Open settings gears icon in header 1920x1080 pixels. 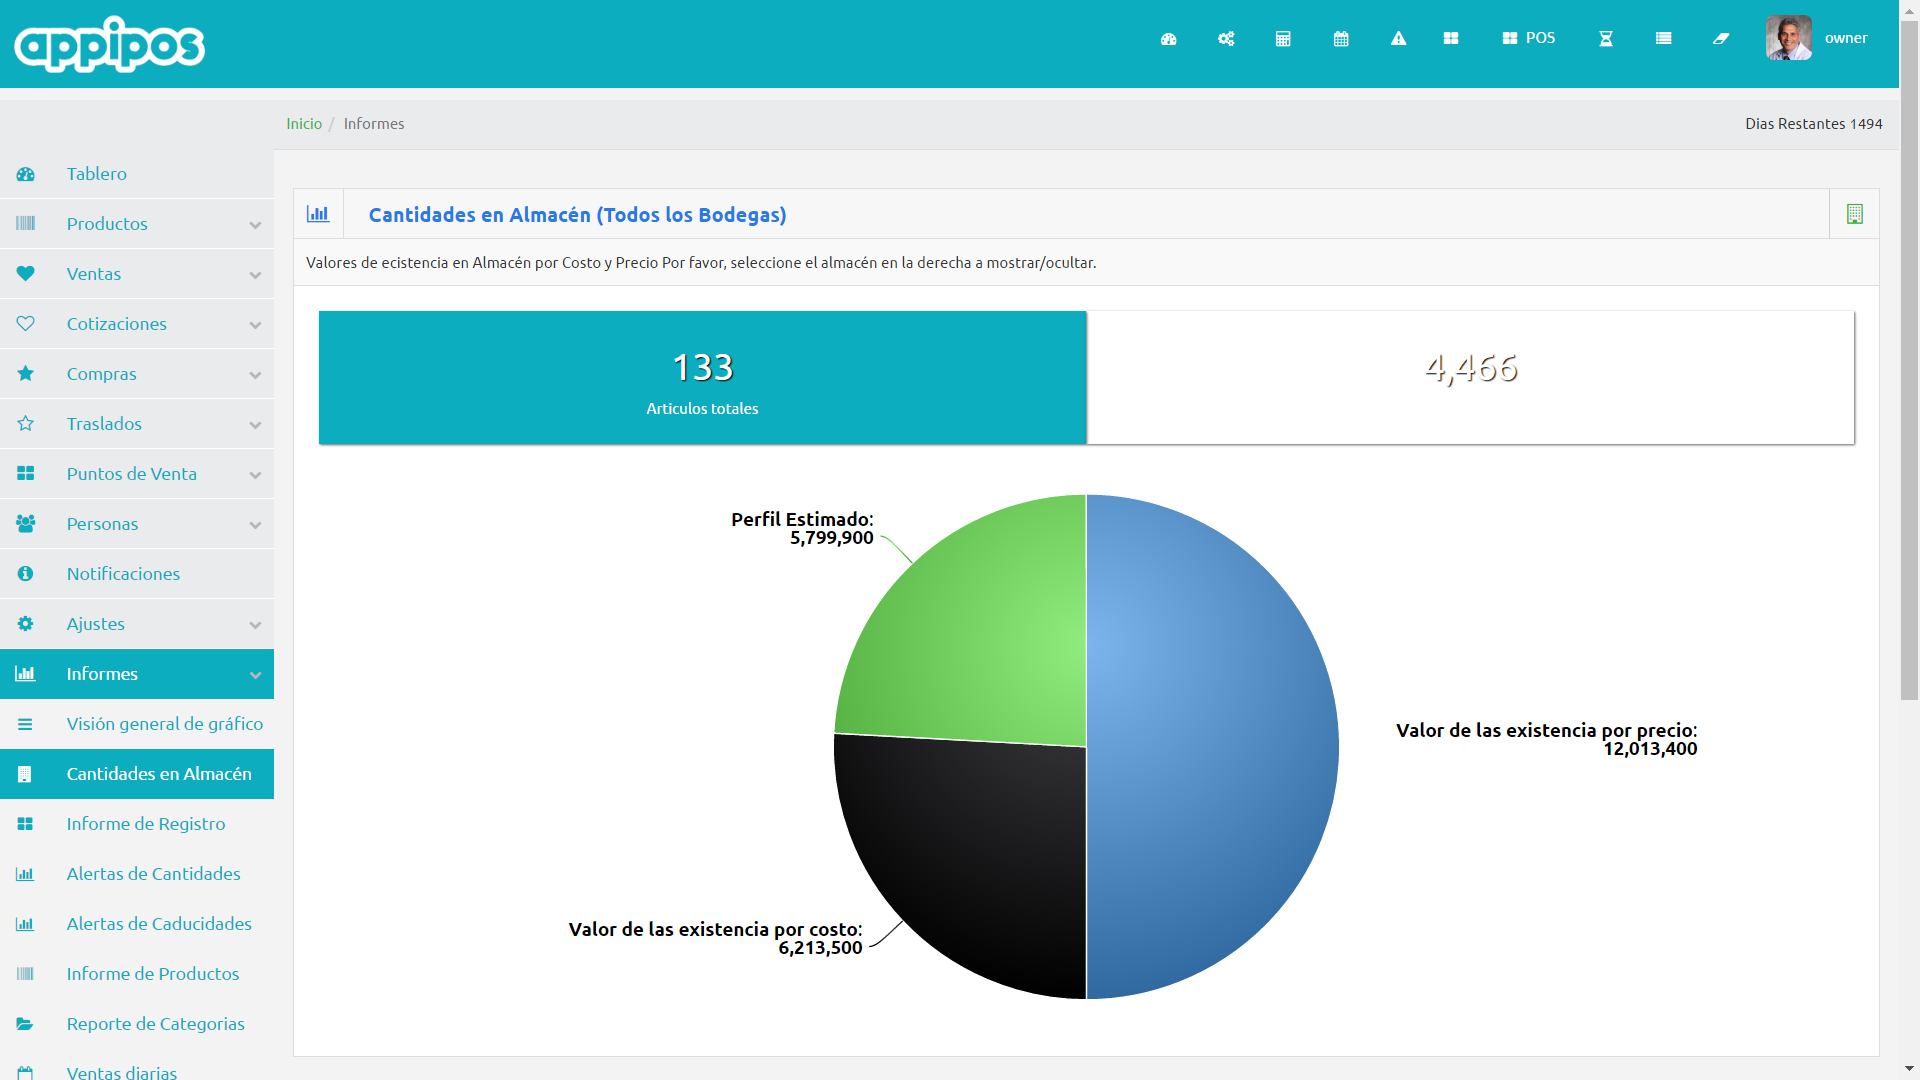1226,39
